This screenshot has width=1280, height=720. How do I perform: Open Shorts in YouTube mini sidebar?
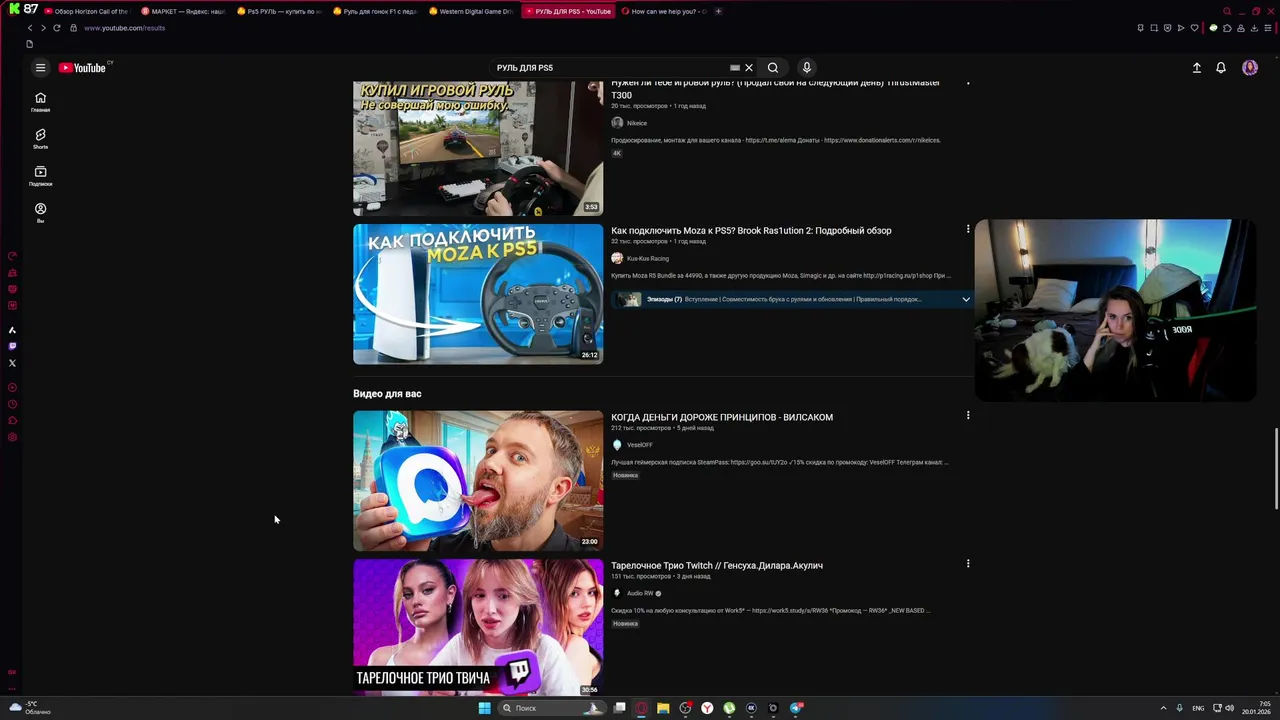point(40,139)
